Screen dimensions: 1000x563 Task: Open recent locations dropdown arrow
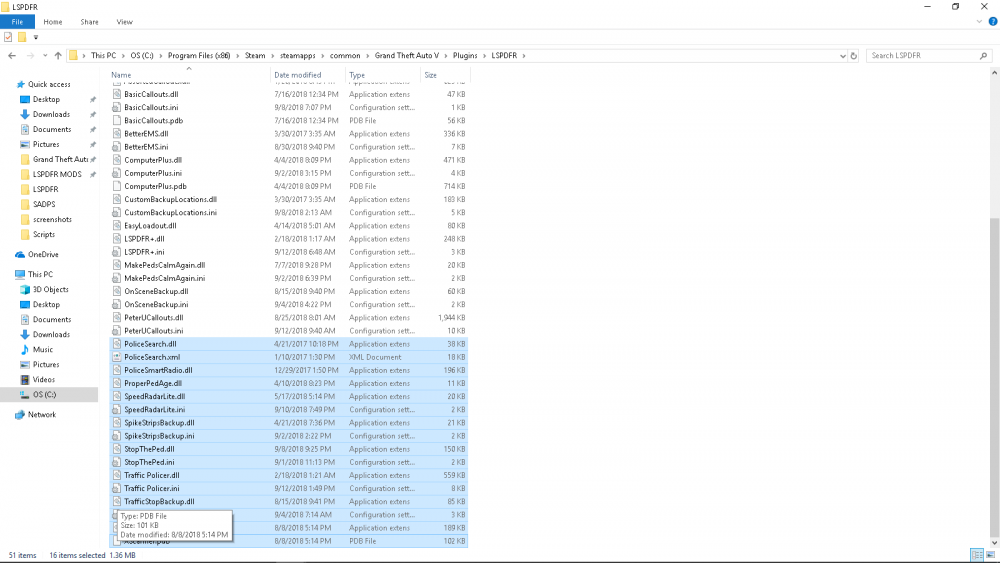pyautogui.click(x=45, y=55)
